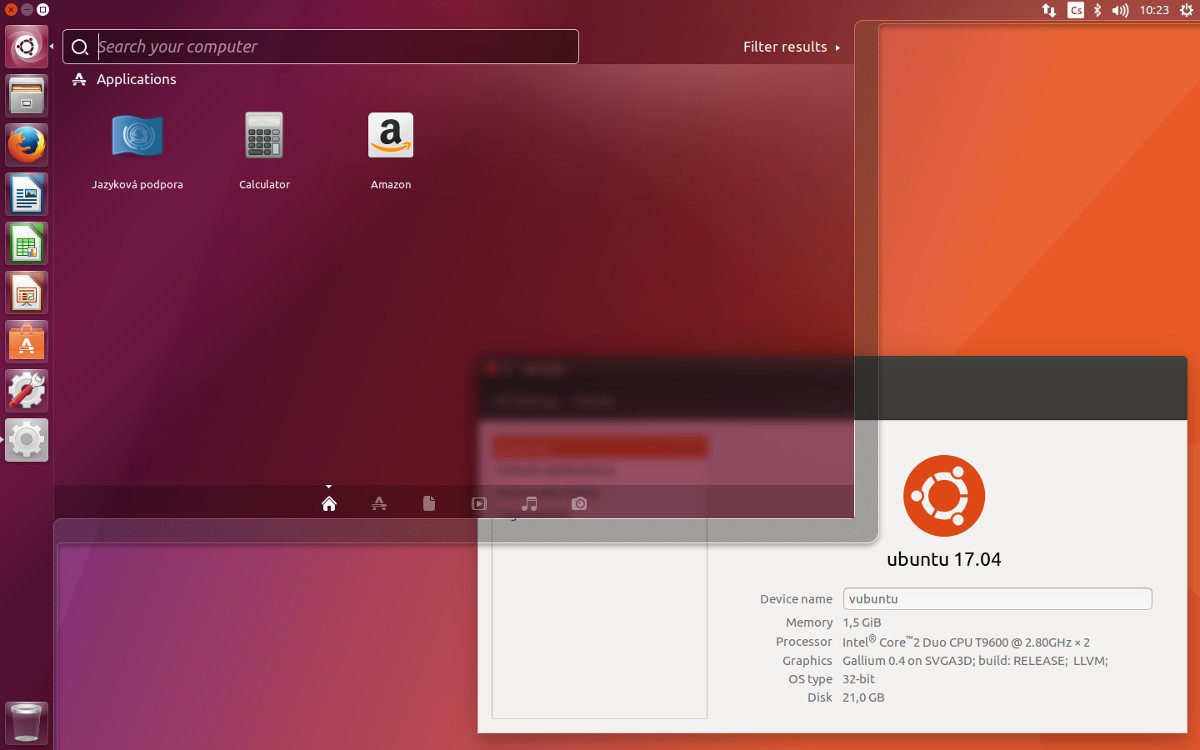Open LibreOffice Calc from launcher
The height and width of the screenshot is (750, 1200).
click(27, 242)
